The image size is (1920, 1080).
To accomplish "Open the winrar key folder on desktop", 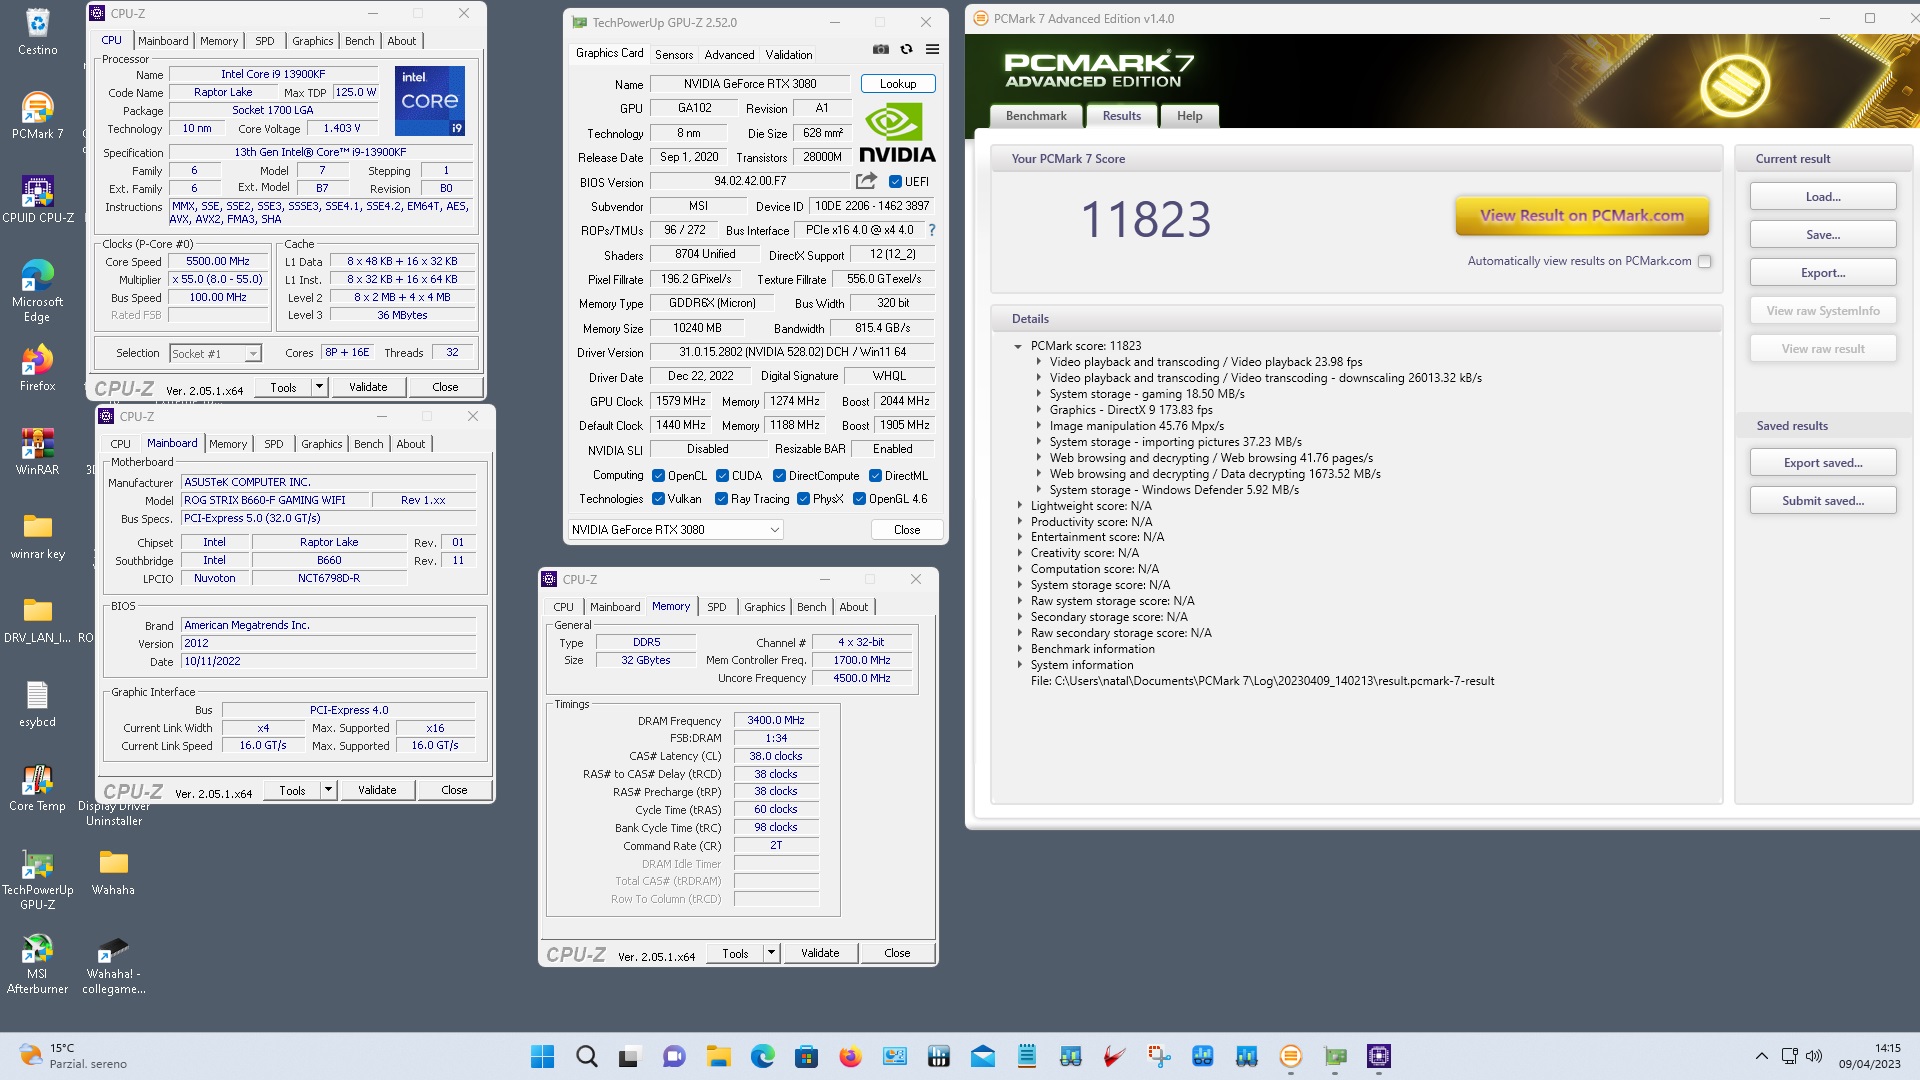I will click(38, 537).
